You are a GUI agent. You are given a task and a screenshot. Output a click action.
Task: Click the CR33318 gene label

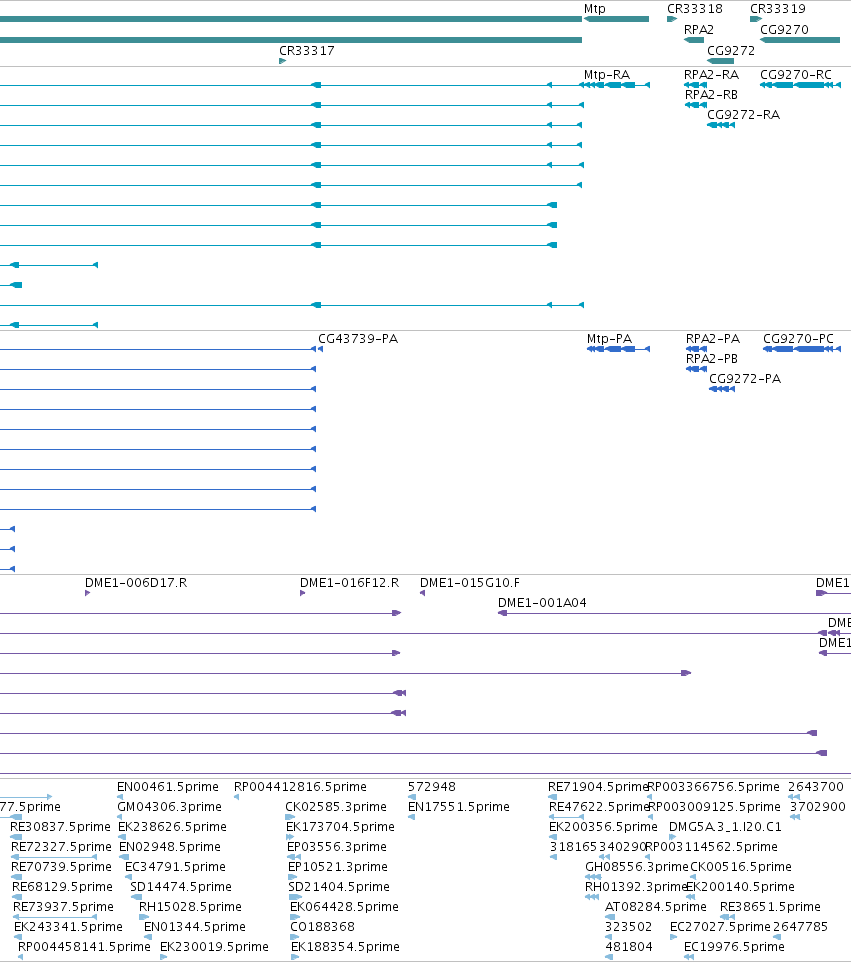[695, 9]
